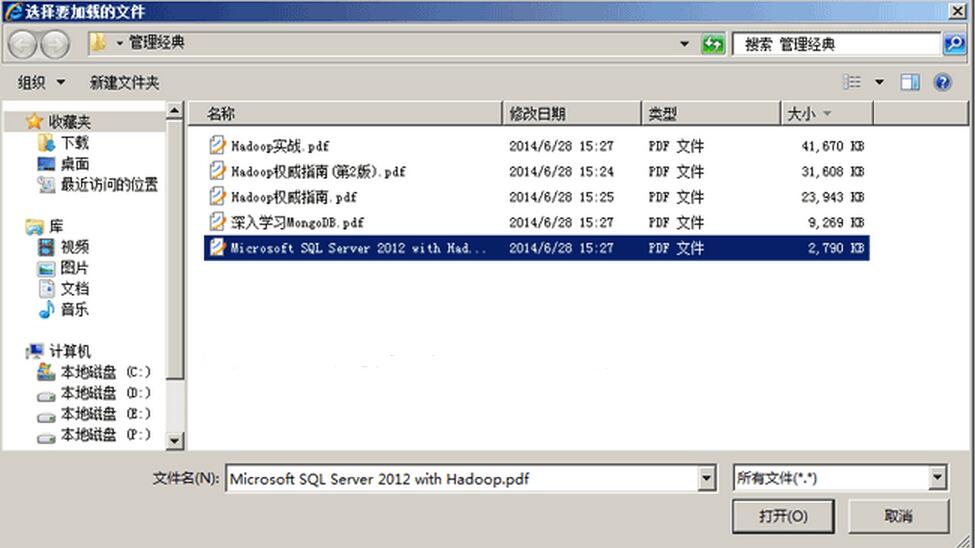Open the 所有文件(*.*) file type dropdown
Screen dimensions: 975x548
click(937, 478)
